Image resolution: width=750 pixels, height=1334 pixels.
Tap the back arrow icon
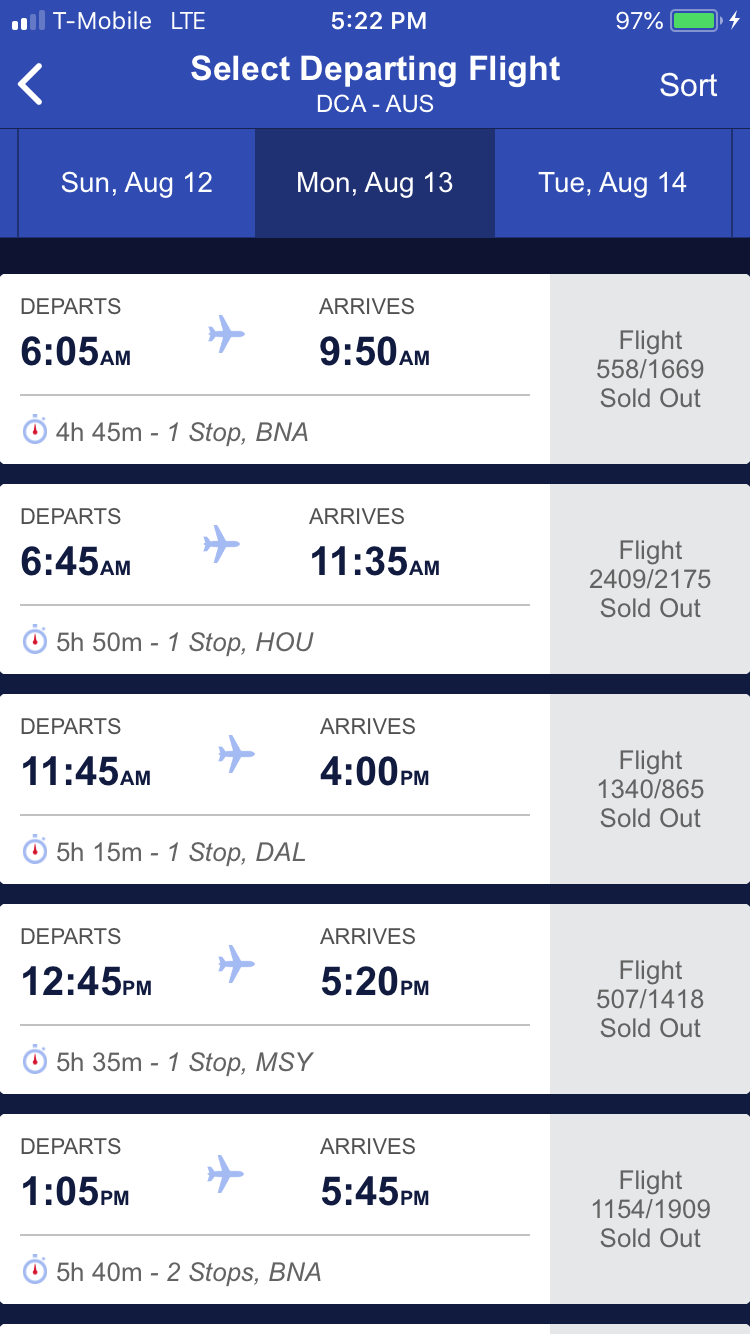[x=32, y=85]
